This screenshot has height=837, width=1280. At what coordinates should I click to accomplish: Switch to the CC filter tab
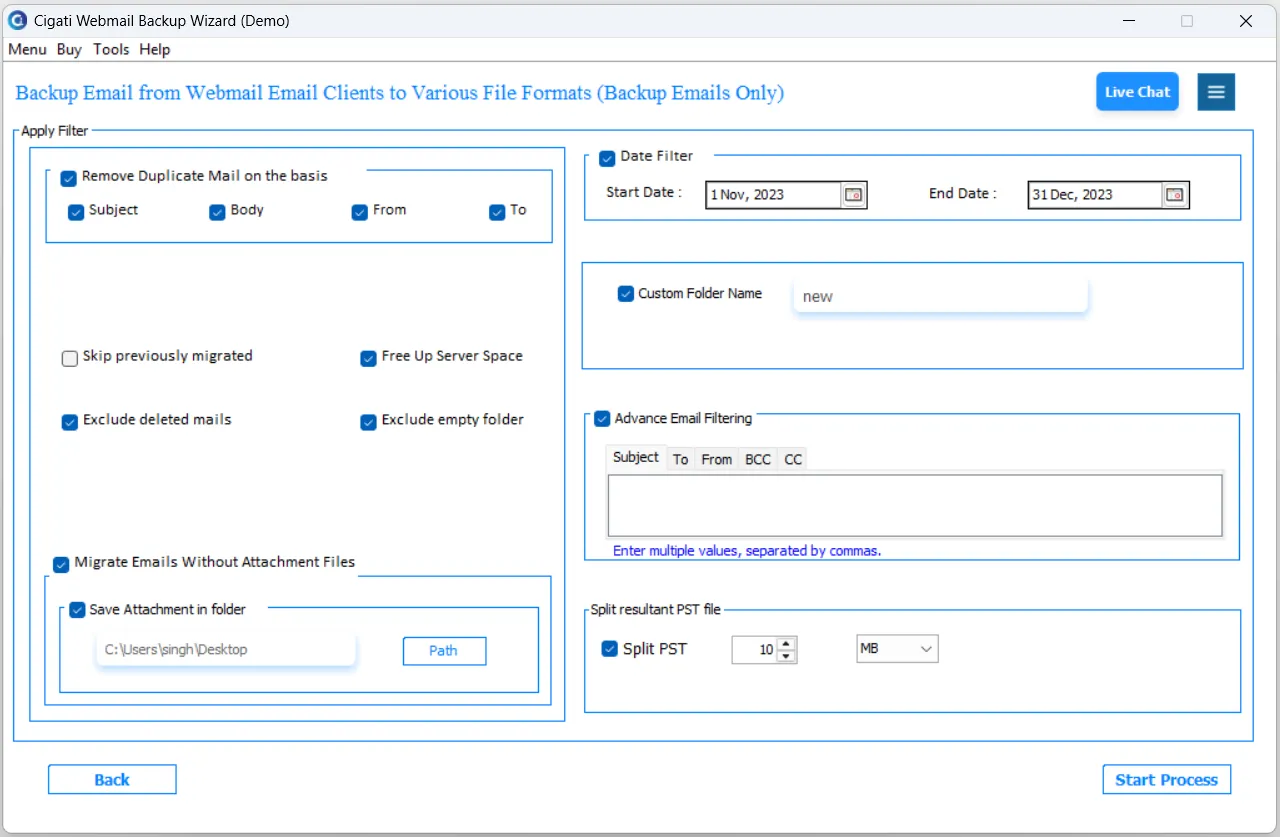coord(793,459)
